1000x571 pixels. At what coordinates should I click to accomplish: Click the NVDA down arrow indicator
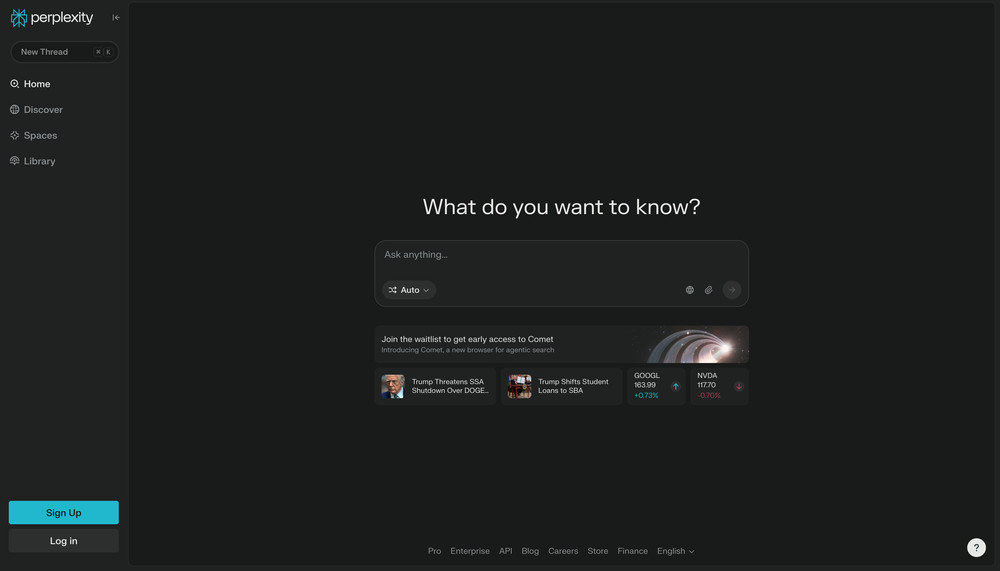[739, 386]
